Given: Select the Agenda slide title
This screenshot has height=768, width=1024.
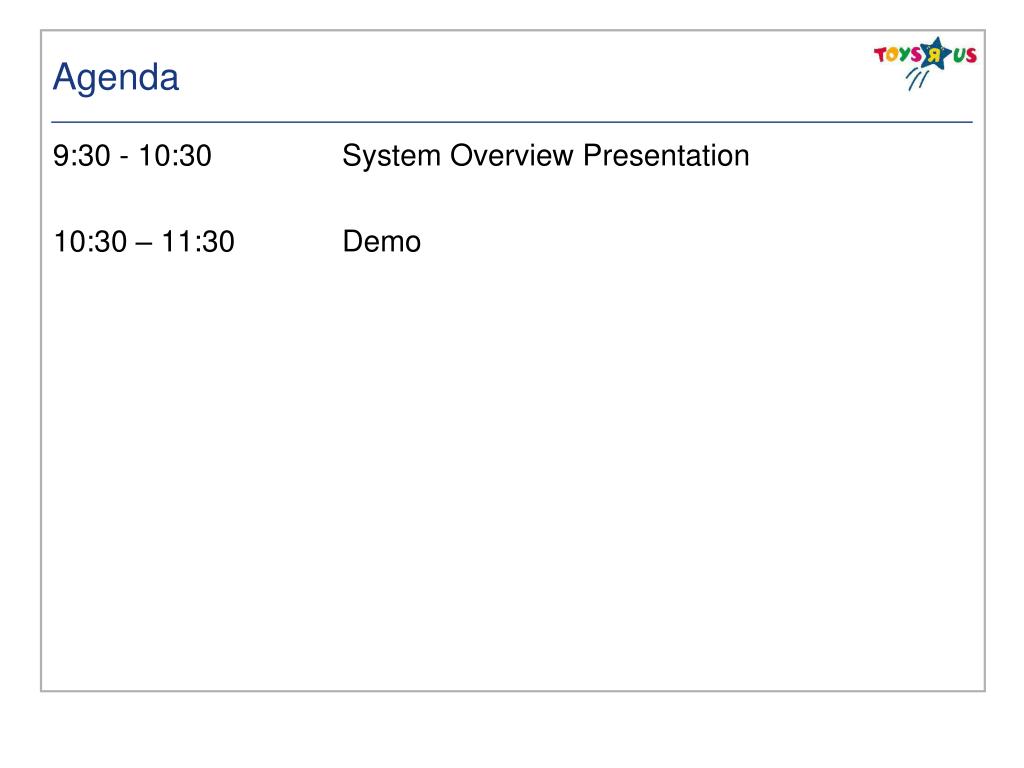Looking at the screenshot, I should pos(116,78).
